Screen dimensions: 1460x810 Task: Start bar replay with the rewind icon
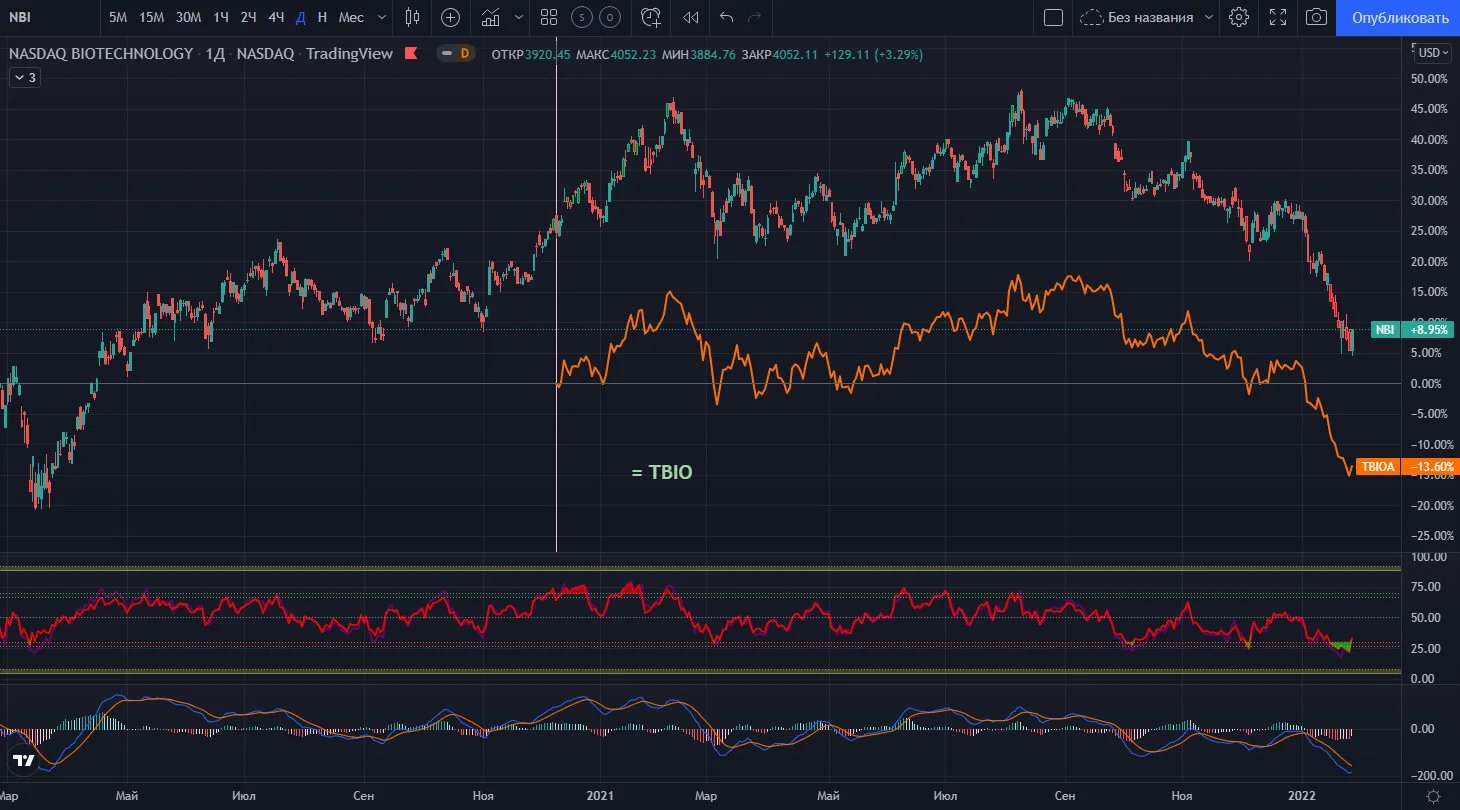coord(690,17)
